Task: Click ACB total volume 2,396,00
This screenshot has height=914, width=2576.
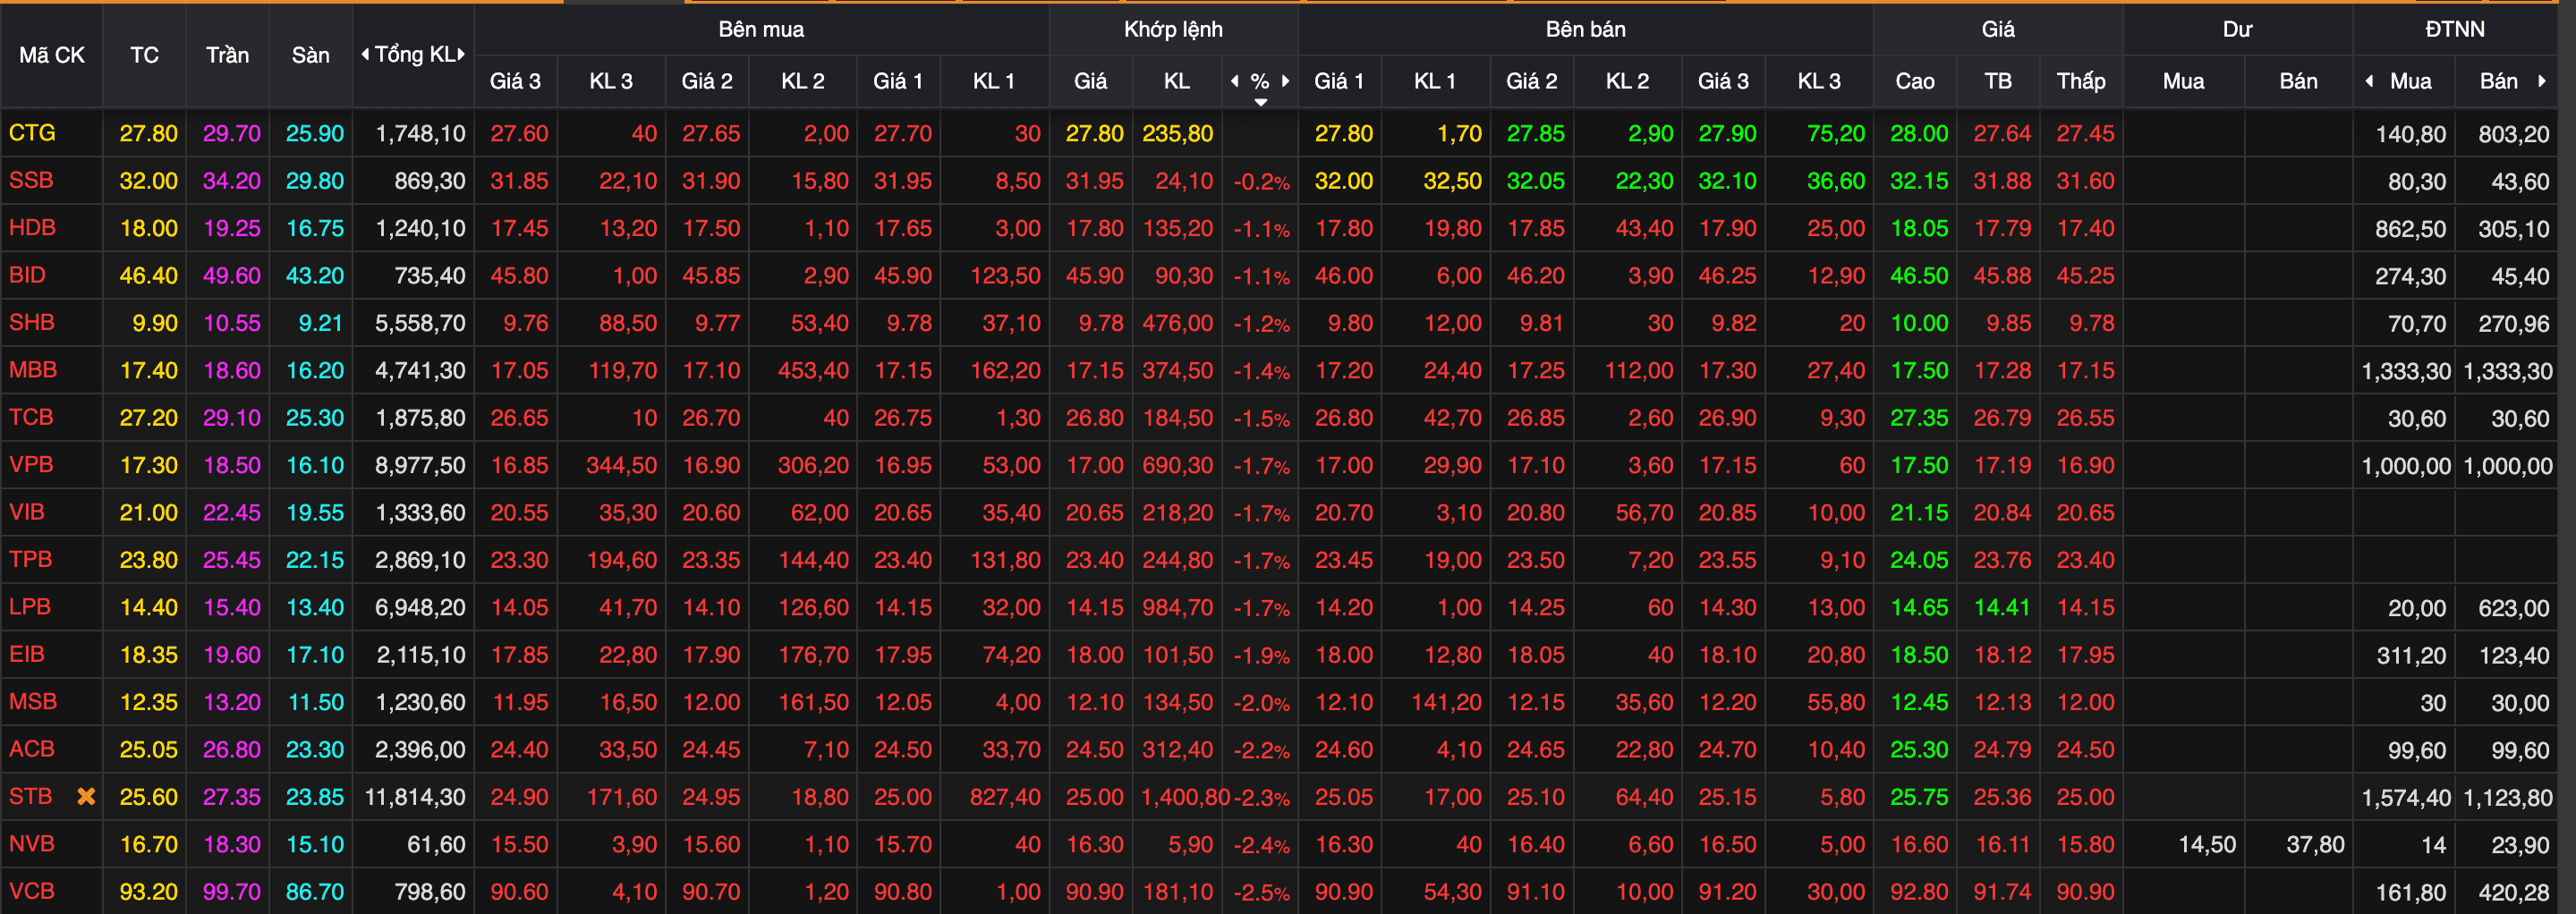Action: (x=420, y=750)
